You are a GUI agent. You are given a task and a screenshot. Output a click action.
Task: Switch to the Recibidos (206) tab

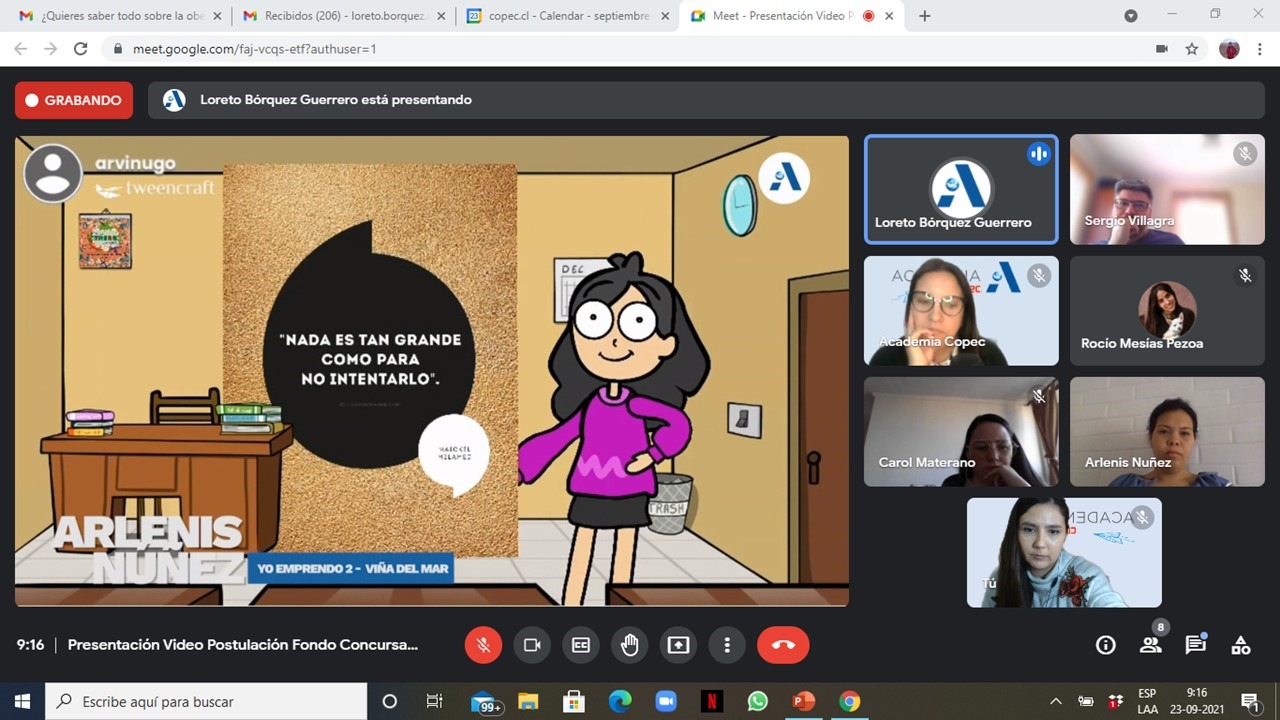pos(344,16)
